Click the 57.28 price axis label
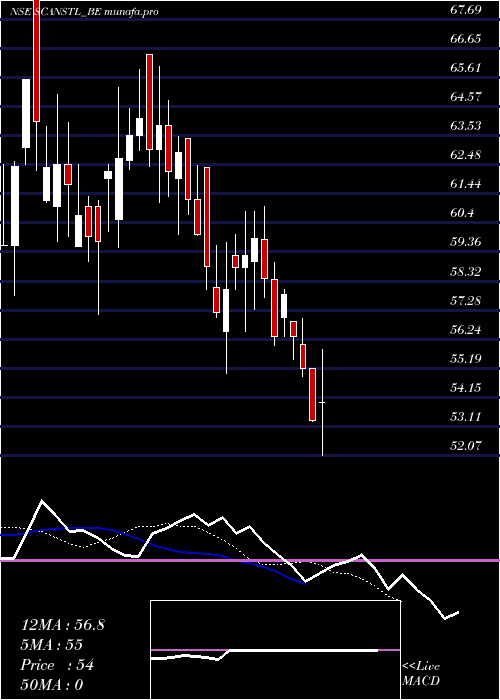 pos(466,300)
